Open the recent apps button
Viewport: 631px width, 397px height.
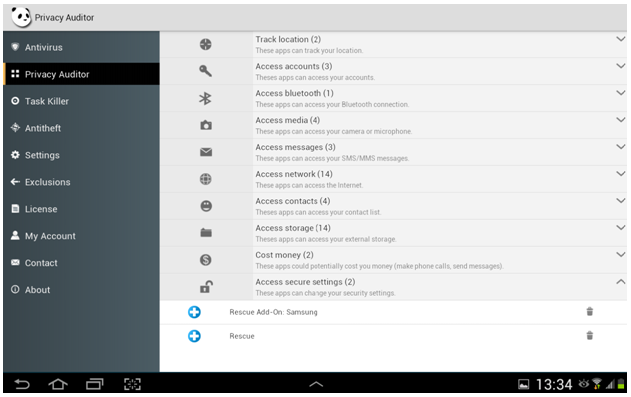tap(95, 384)
